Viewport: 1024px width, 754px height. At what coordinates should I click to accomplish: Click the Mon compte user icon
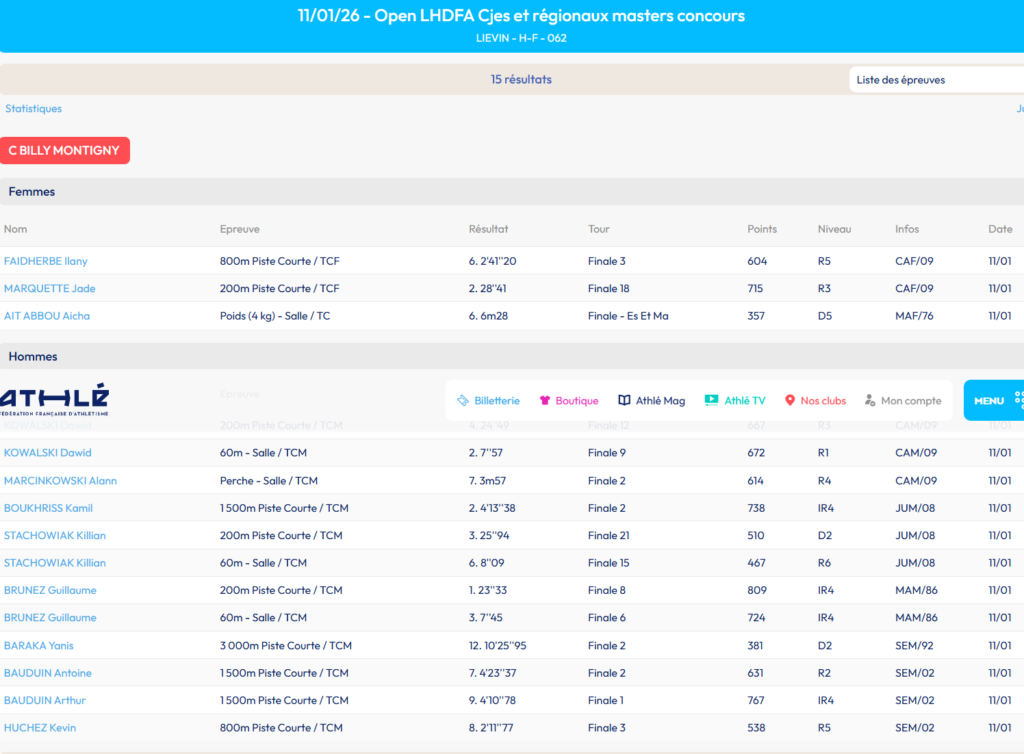point(870,401)
